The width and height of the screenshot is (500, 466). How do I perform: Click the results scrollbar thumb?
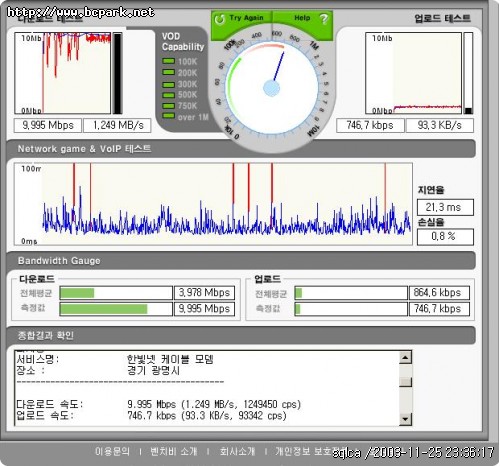[x=405, y=382]
